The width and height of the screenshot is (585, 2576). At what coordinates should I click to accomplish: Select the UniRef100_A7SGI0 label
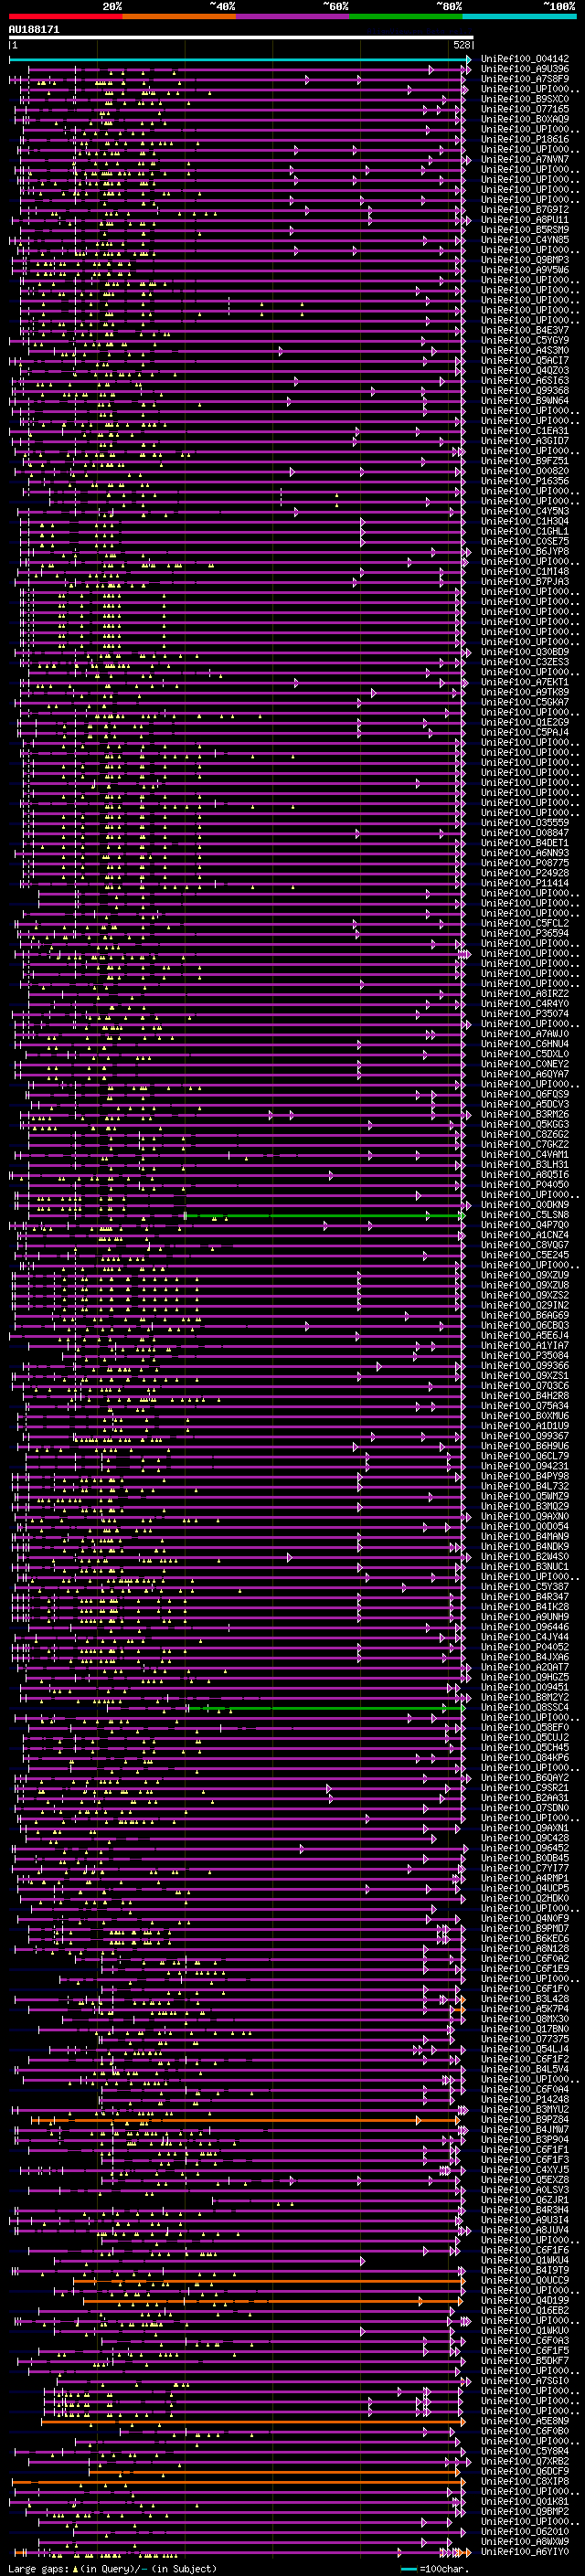pos(525,2381)
